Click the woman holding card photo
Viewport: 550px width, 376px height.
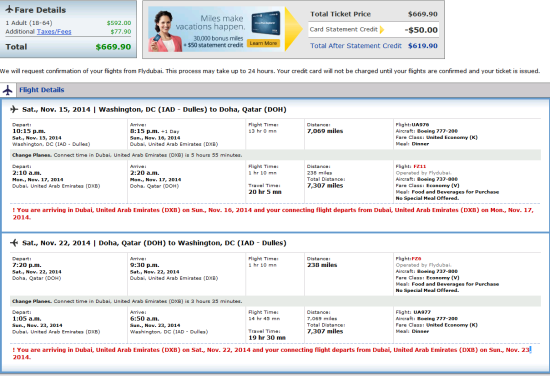tap(164, 31)
